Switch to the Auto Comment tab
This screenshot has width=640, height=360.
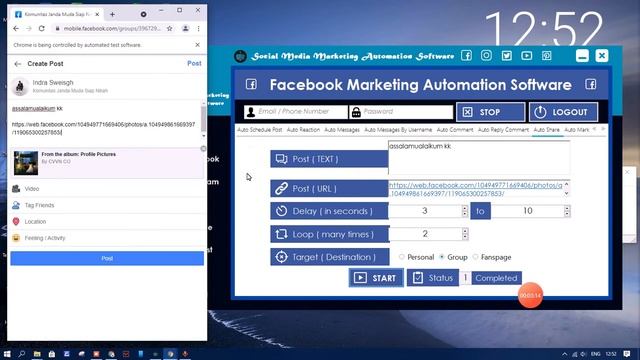[x=455, y=130]
